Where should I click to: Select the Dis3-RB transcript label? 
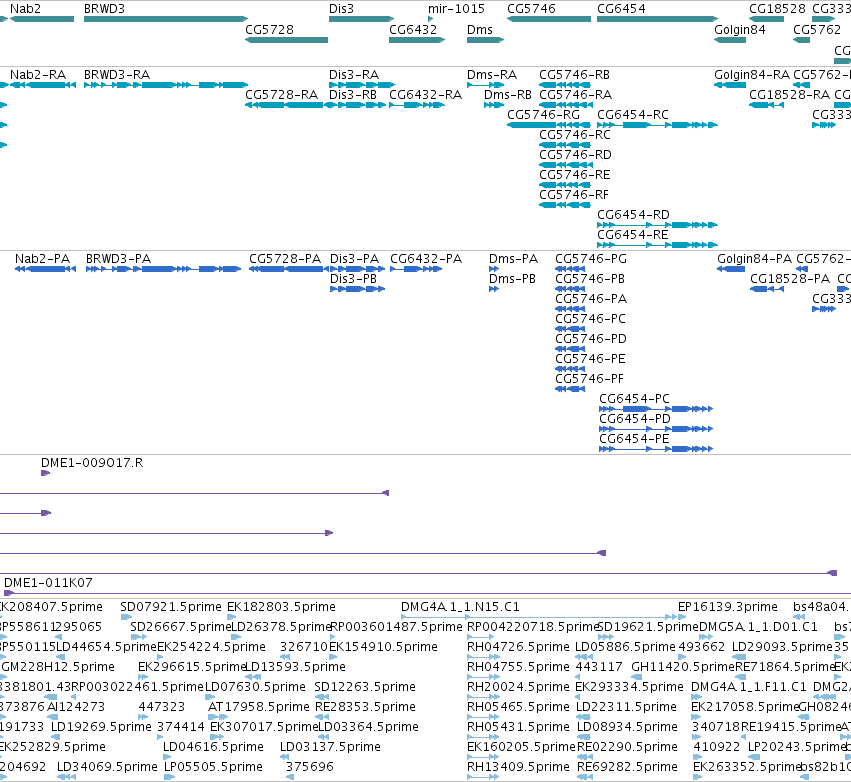tap(353, 94)
